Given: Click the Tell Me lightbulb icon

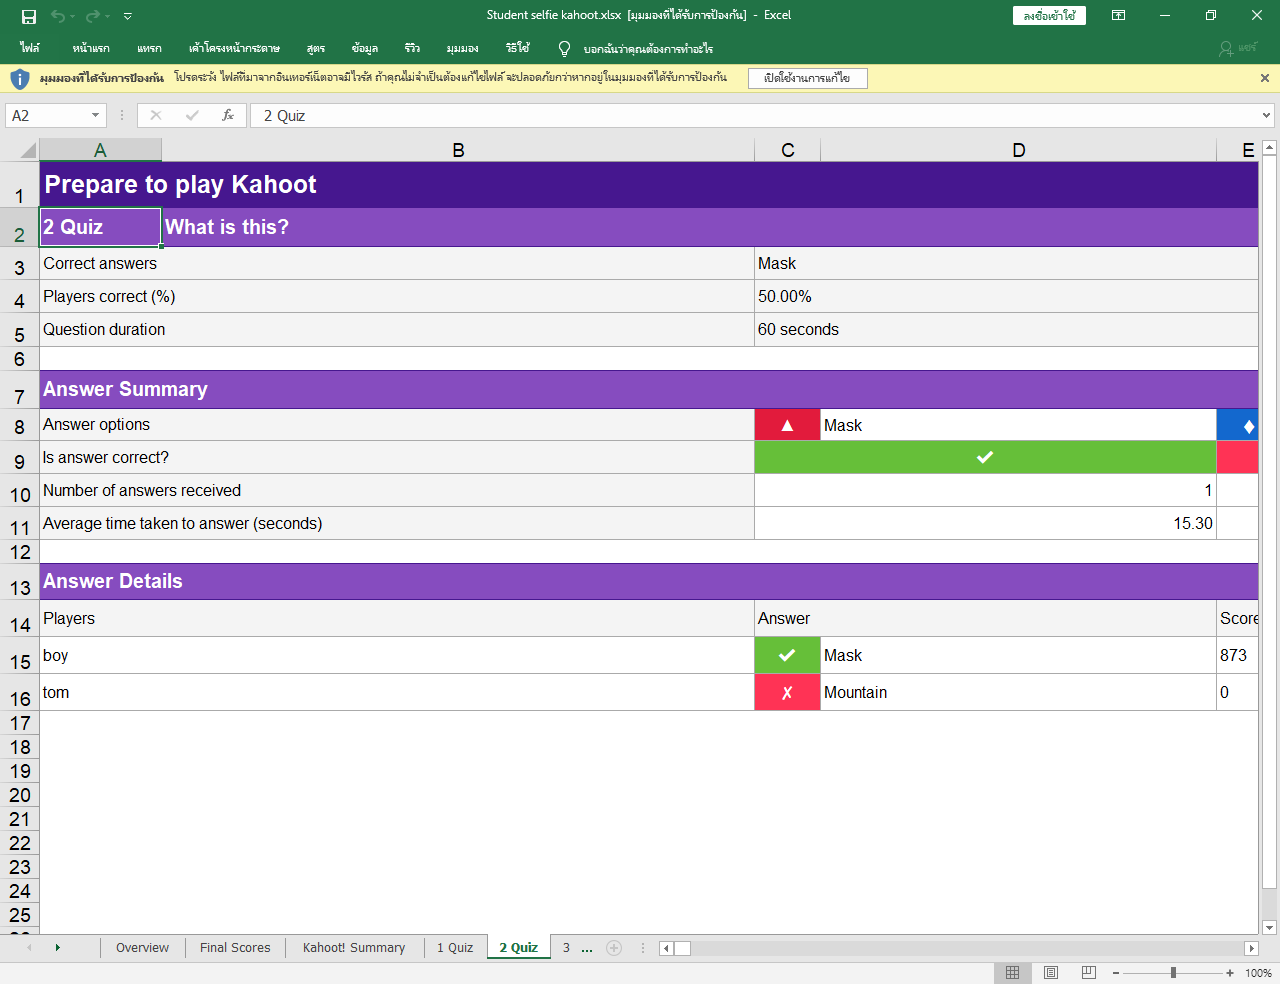Looking at the screenshot, I should tap(564, 48).
